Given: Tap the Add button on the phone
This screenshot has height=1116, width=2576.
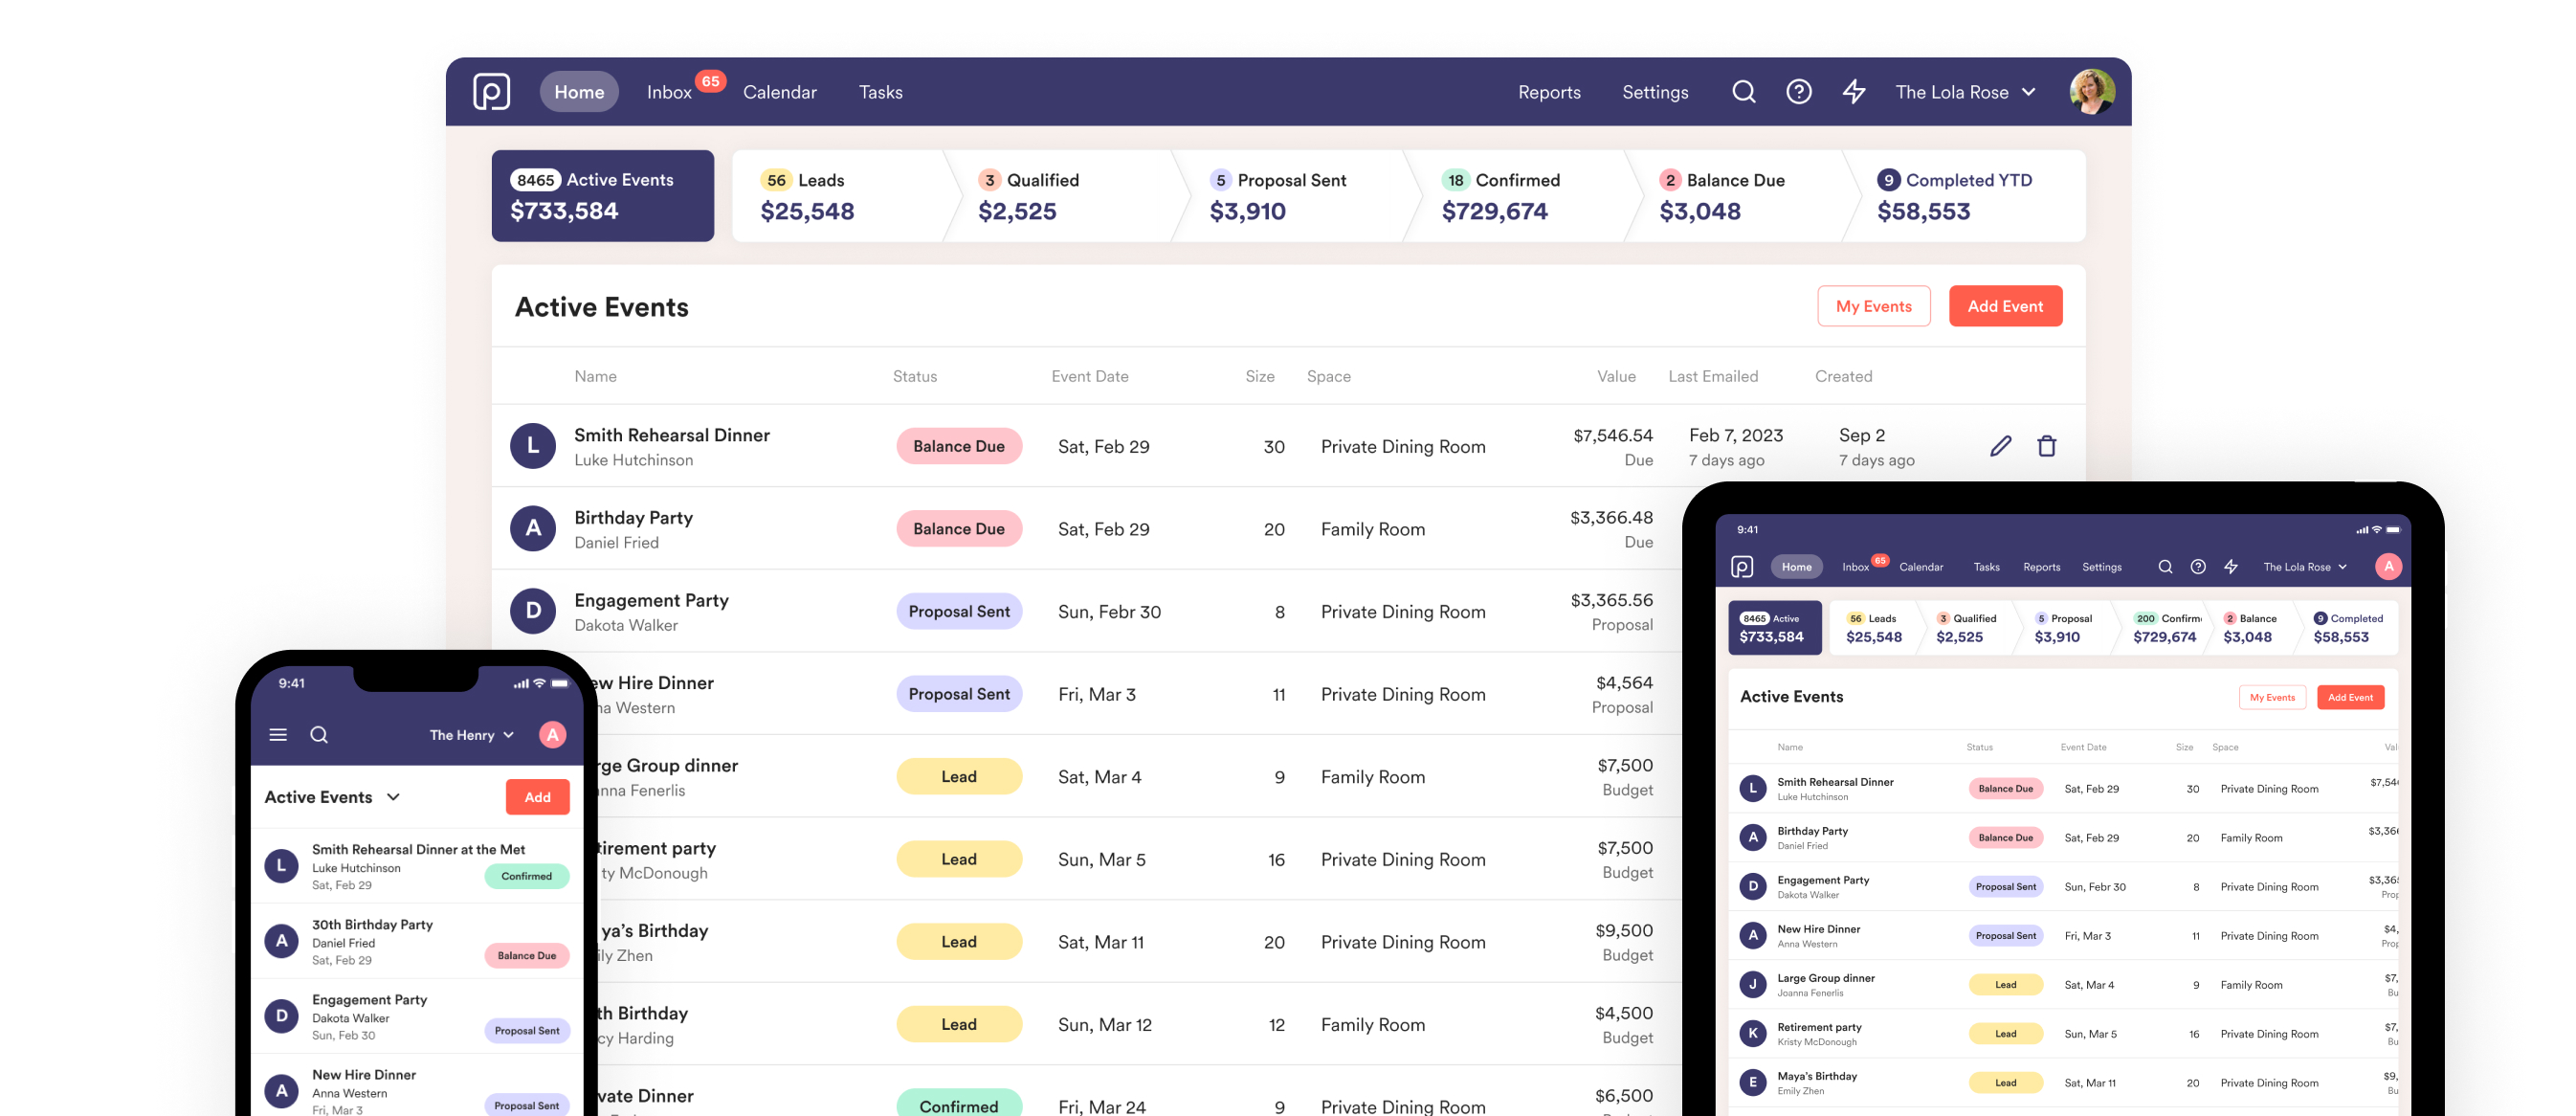Looking at the screenshot, I should [x=537, y=797].
